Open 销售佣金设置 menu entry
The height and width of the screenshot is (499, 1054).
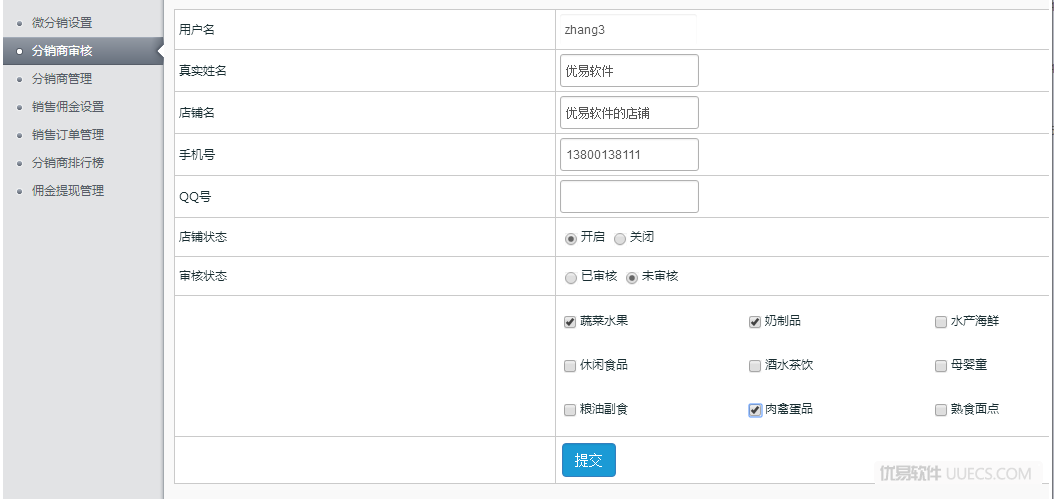[x=68, y=107]
